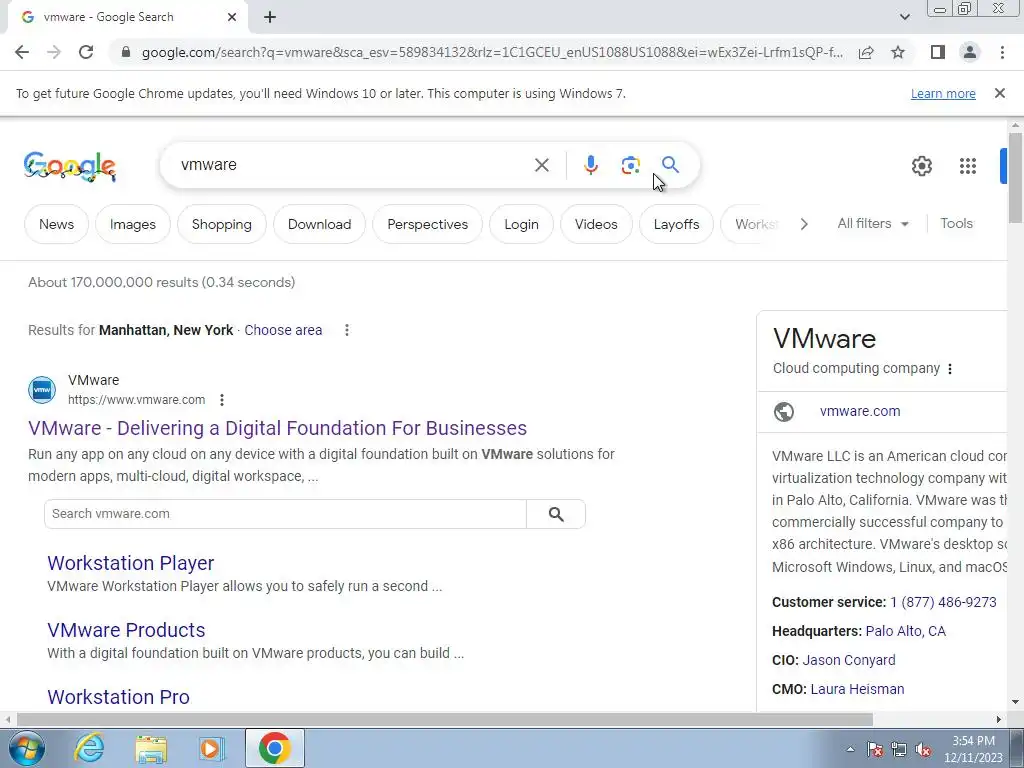
Task: Open vmware.com link in knowledge panel
Action: click(x=860, y=411)
